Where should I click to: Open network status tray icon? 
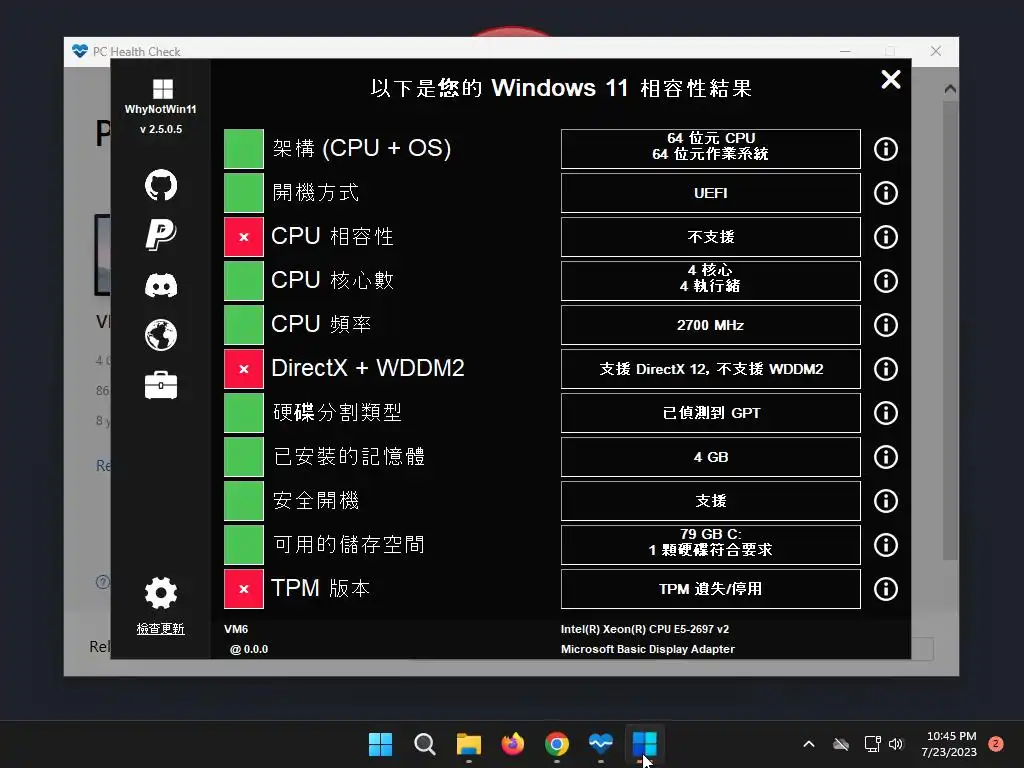pos(872,744)
